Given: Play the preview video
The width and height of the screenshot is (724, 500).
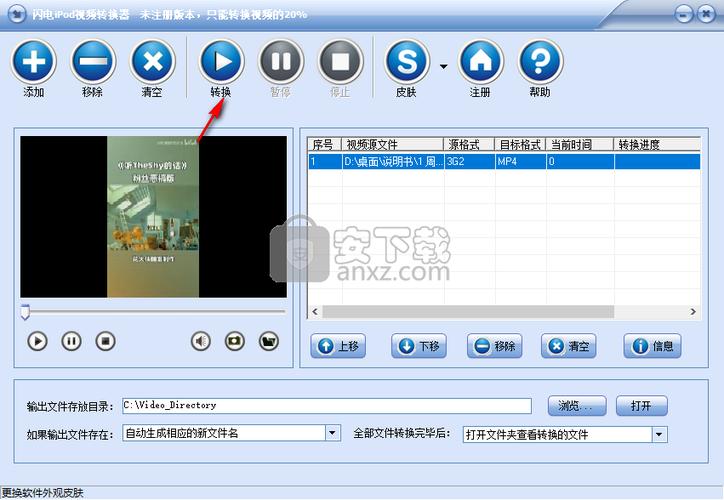Looking at the screenshot, I should (x=37, y=342).
